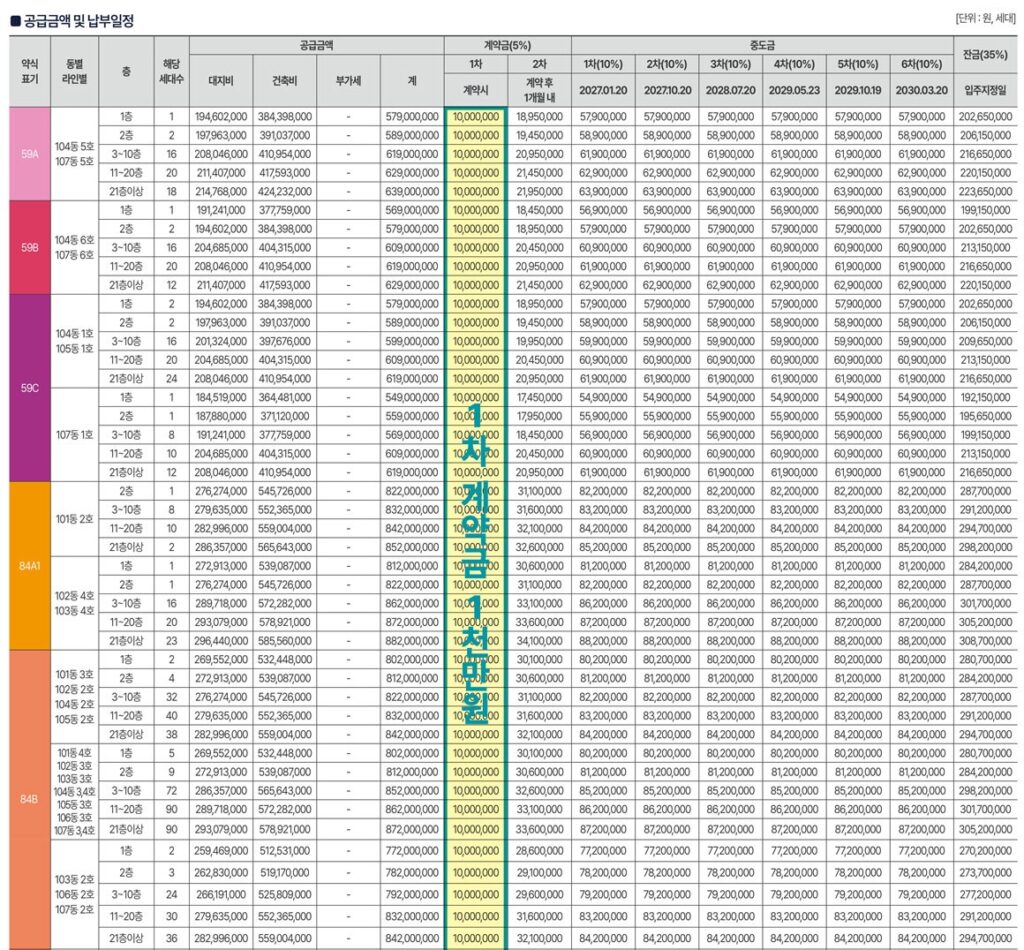Screen dimensions: 1024x950
Task: Click the total price 549,000,000
Action: [412, 398]
